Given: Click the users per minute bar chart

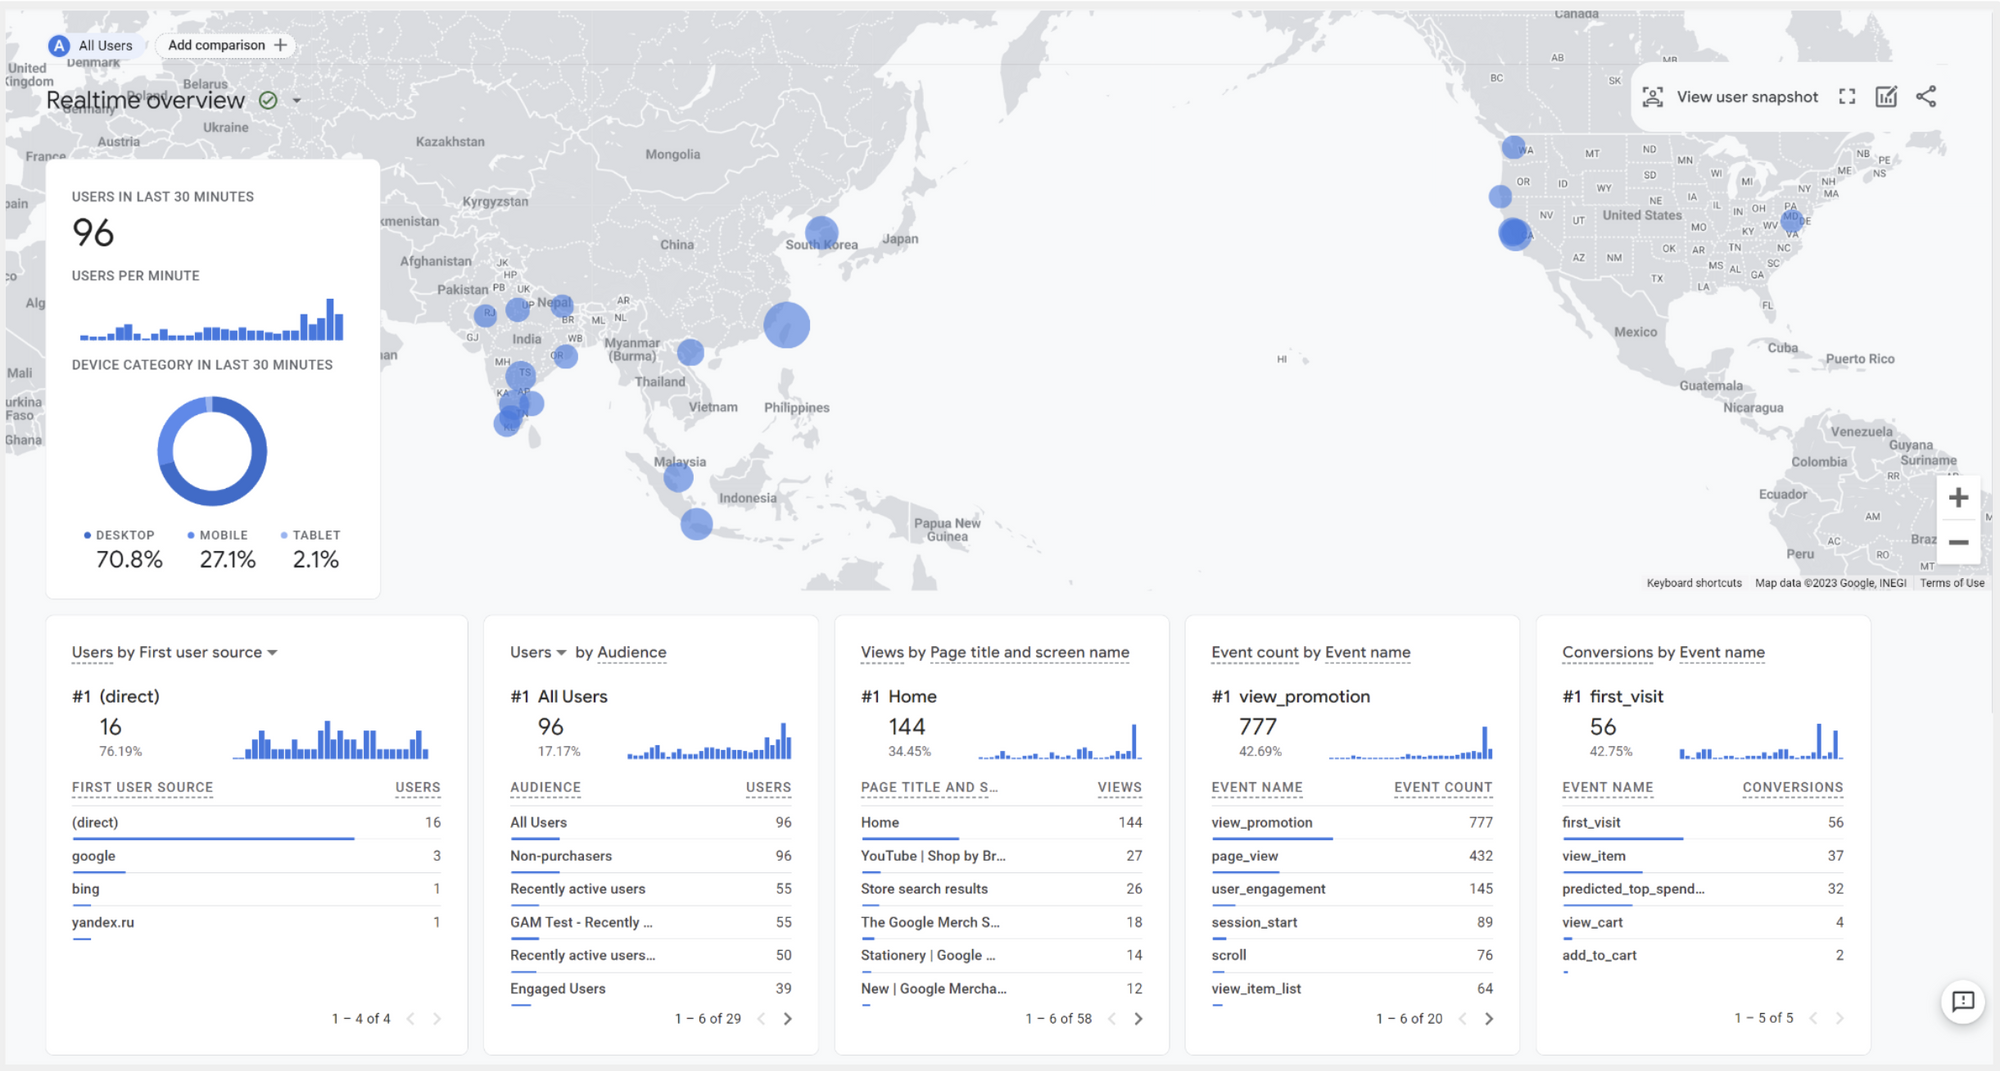Looking at the screenshot, I should pyautogui.click(x=212, y=319).
